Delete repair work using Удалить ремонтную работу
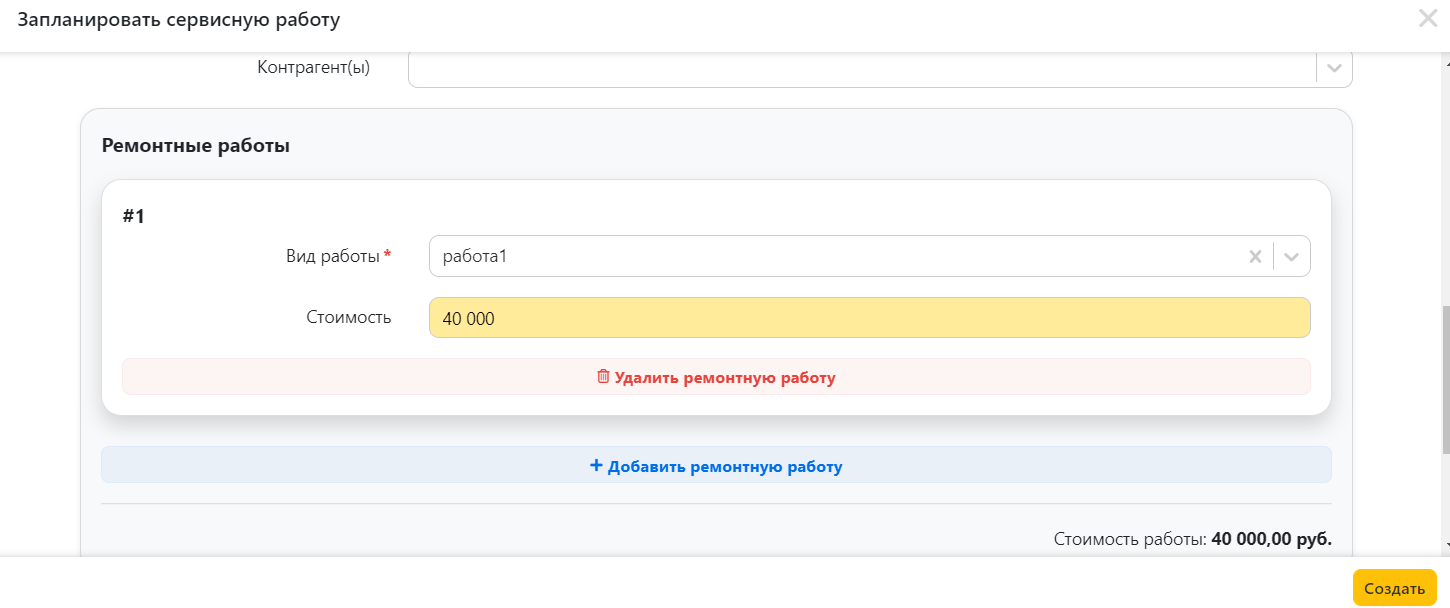1450x608 pixels. pos(716,377)
